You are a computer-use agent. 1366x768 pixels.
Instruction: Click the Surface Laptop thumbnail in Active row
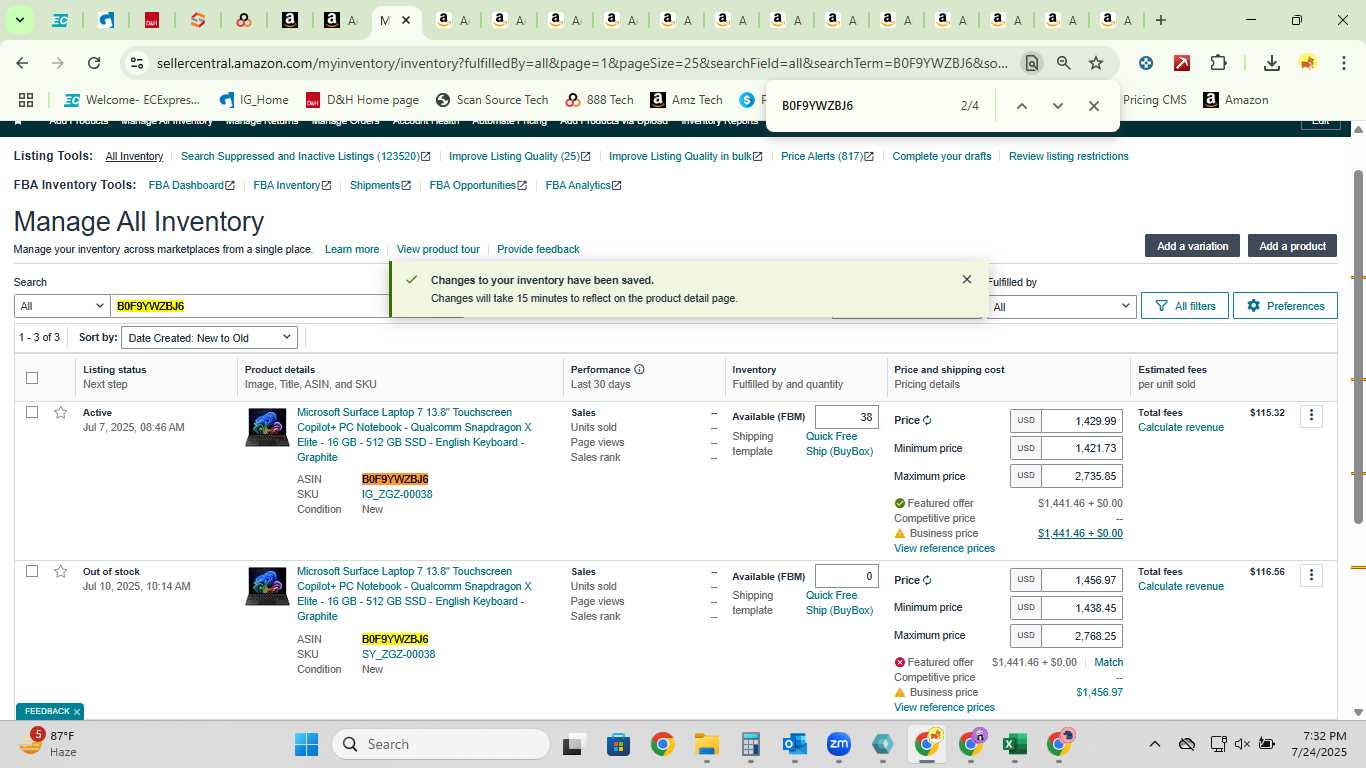tap(267, 427)
